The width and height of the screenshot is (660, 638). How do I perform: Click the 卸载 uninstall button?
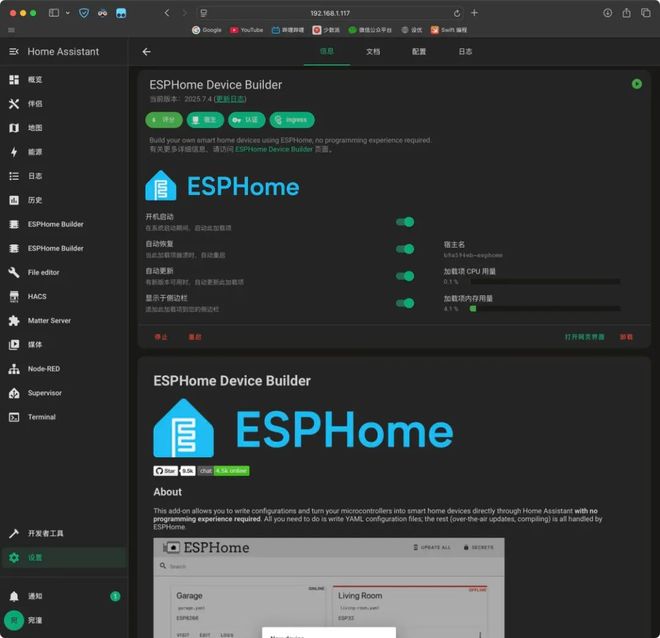click(626, 337)
